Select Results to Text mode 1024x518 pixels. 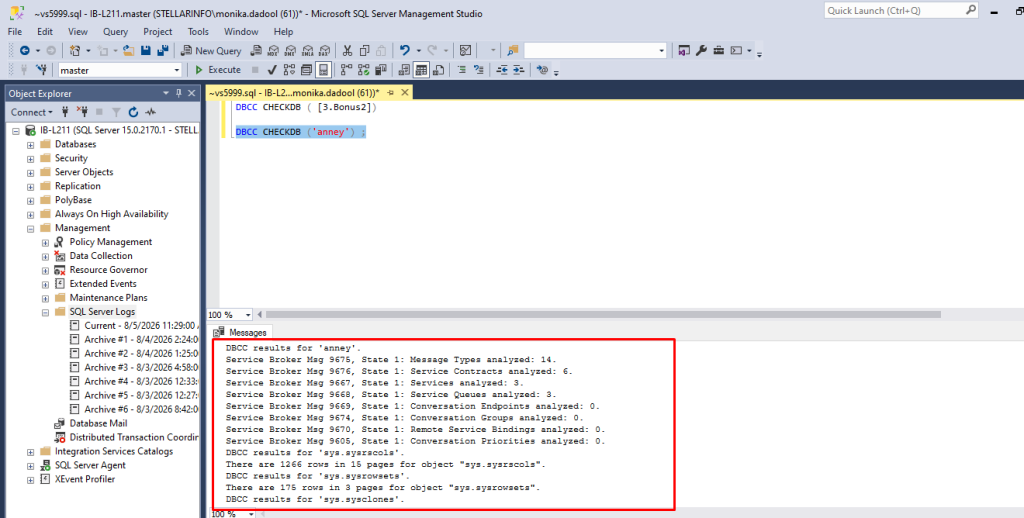pos(404,70)
